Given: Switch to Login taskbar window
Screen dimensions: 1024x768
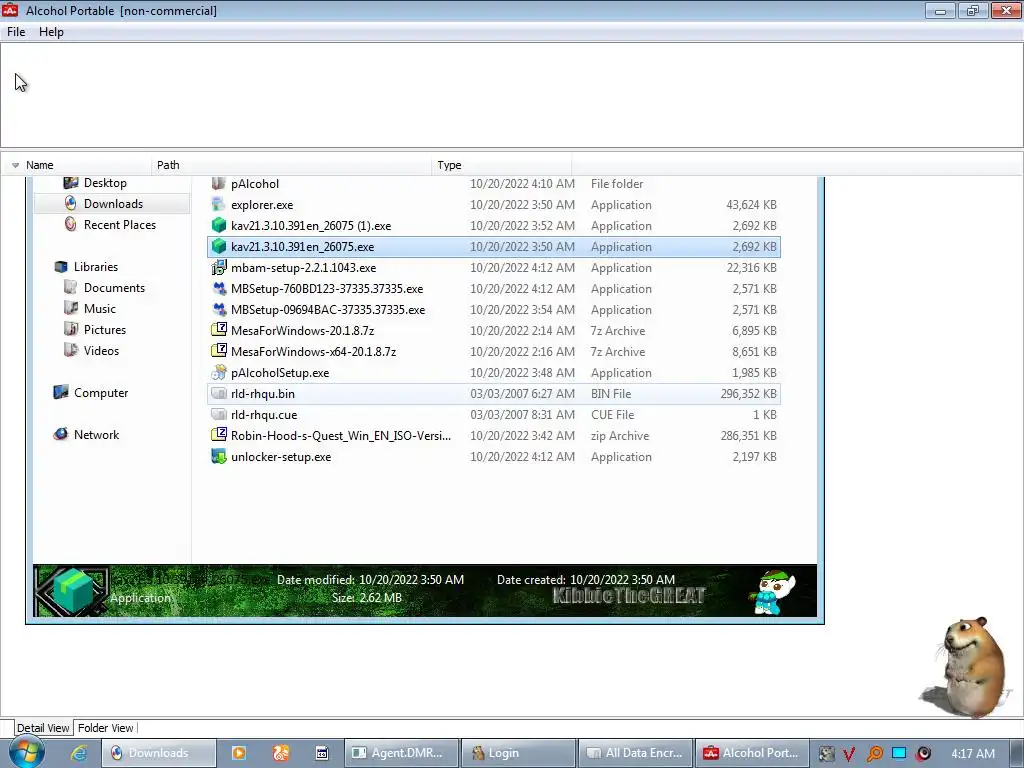Looking at the screenshot, I should pos(519,753).
